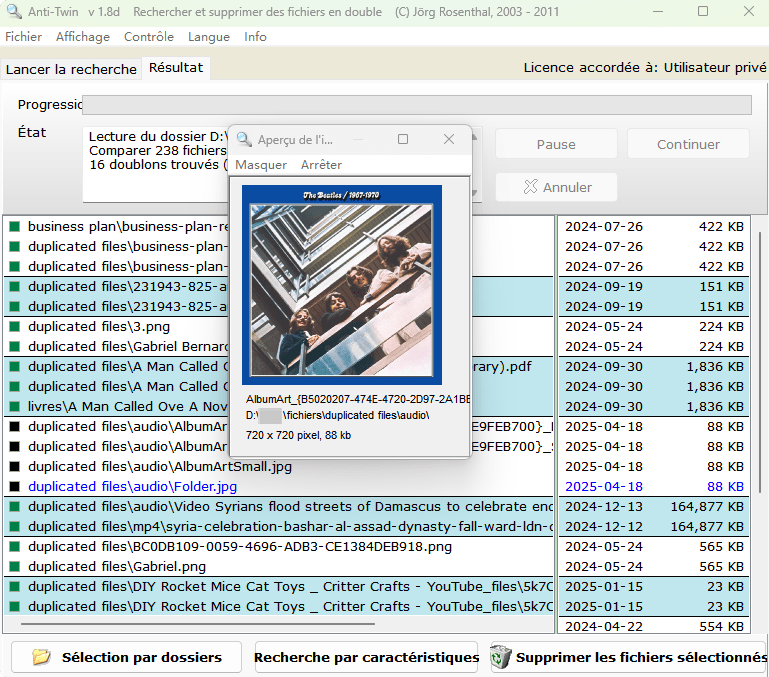Viewport: 769px width, 677px height.
Task: Click the magnifier icon in the Anti-Twin title bar
Action: 13,12
